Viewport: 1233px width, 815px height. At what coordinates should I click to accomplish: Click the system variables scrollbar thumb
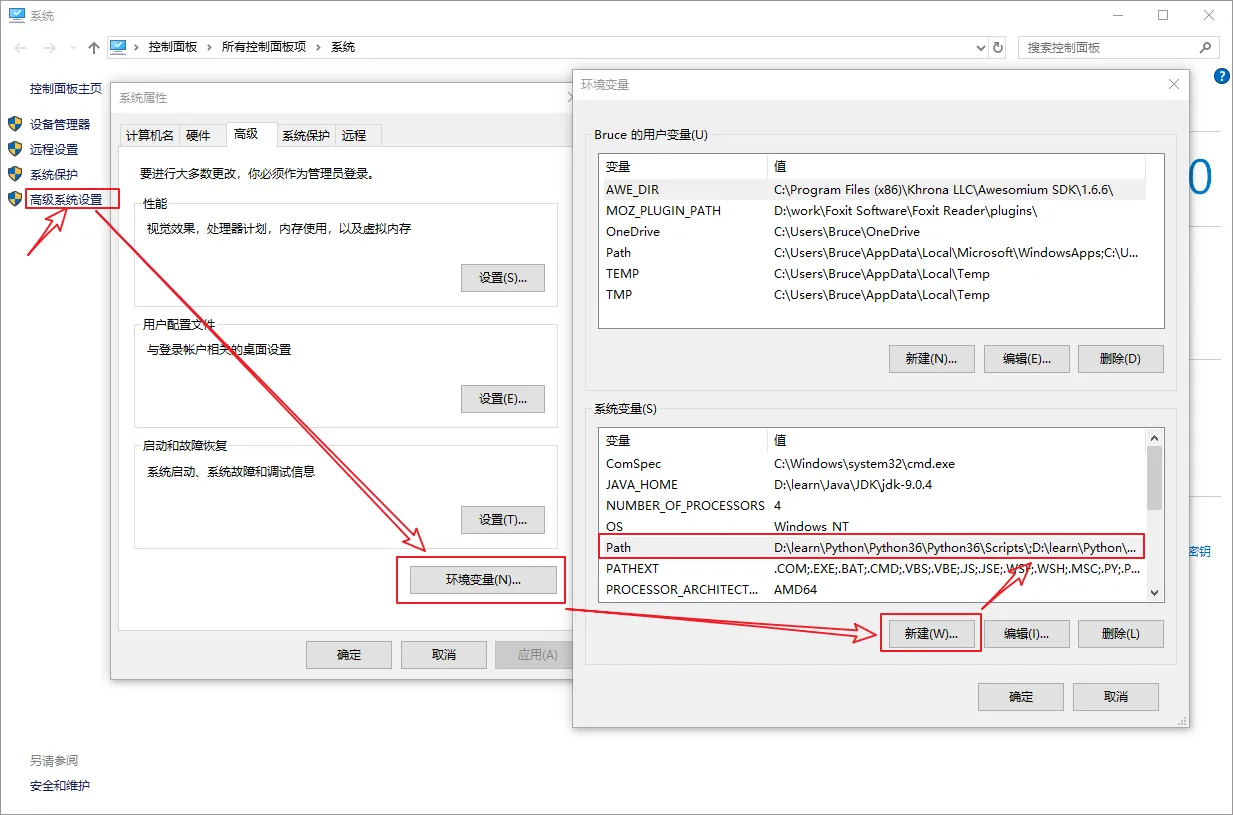click(x=1155, y=478)
